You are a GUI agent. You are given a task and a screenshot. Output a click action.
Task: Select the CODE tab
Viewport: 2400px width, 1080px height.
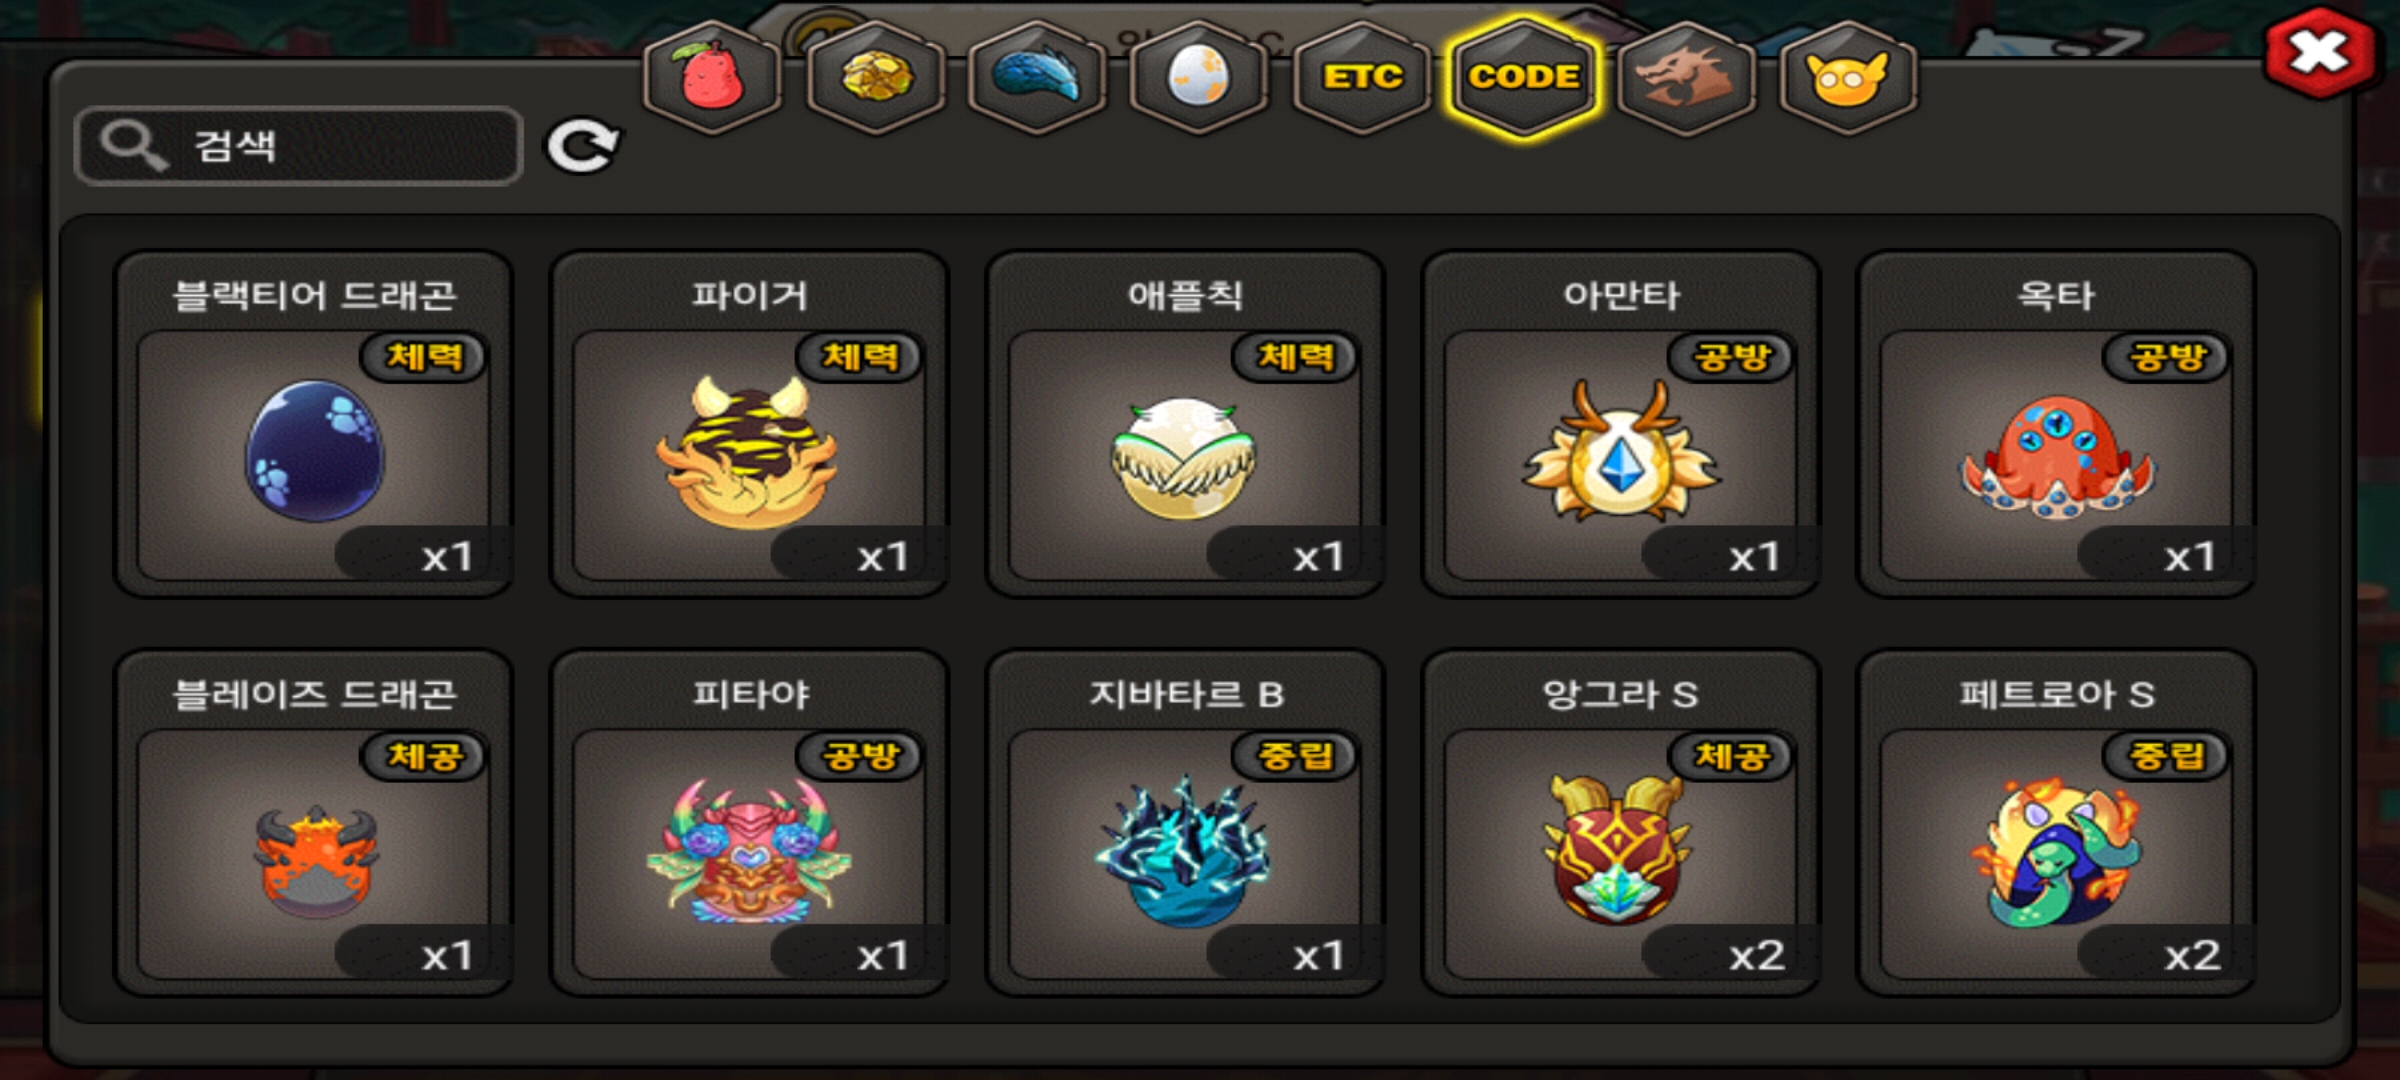pyautogui.click(x=1524, y=77)
